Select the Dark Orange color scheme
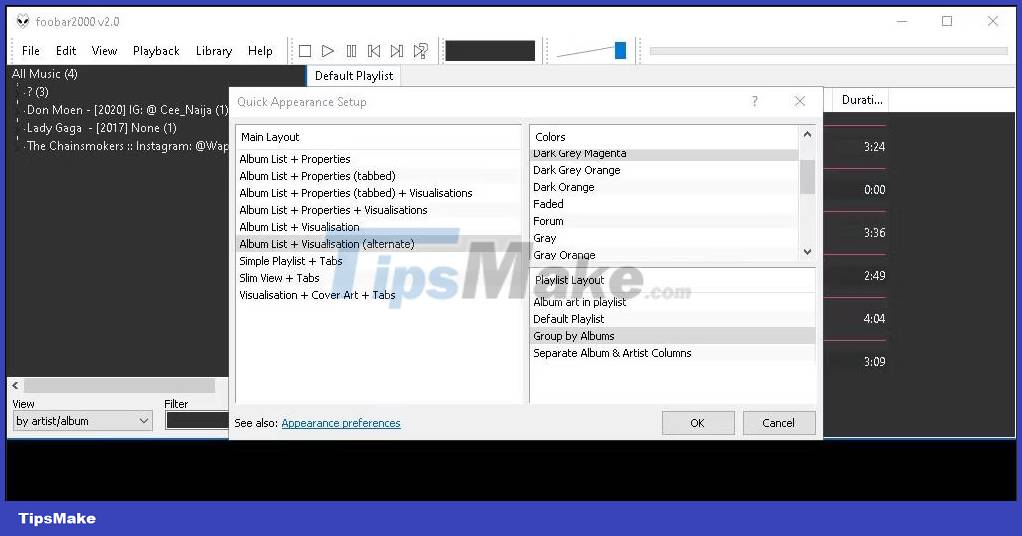The image size is (1022, 536). click(664, 187)
